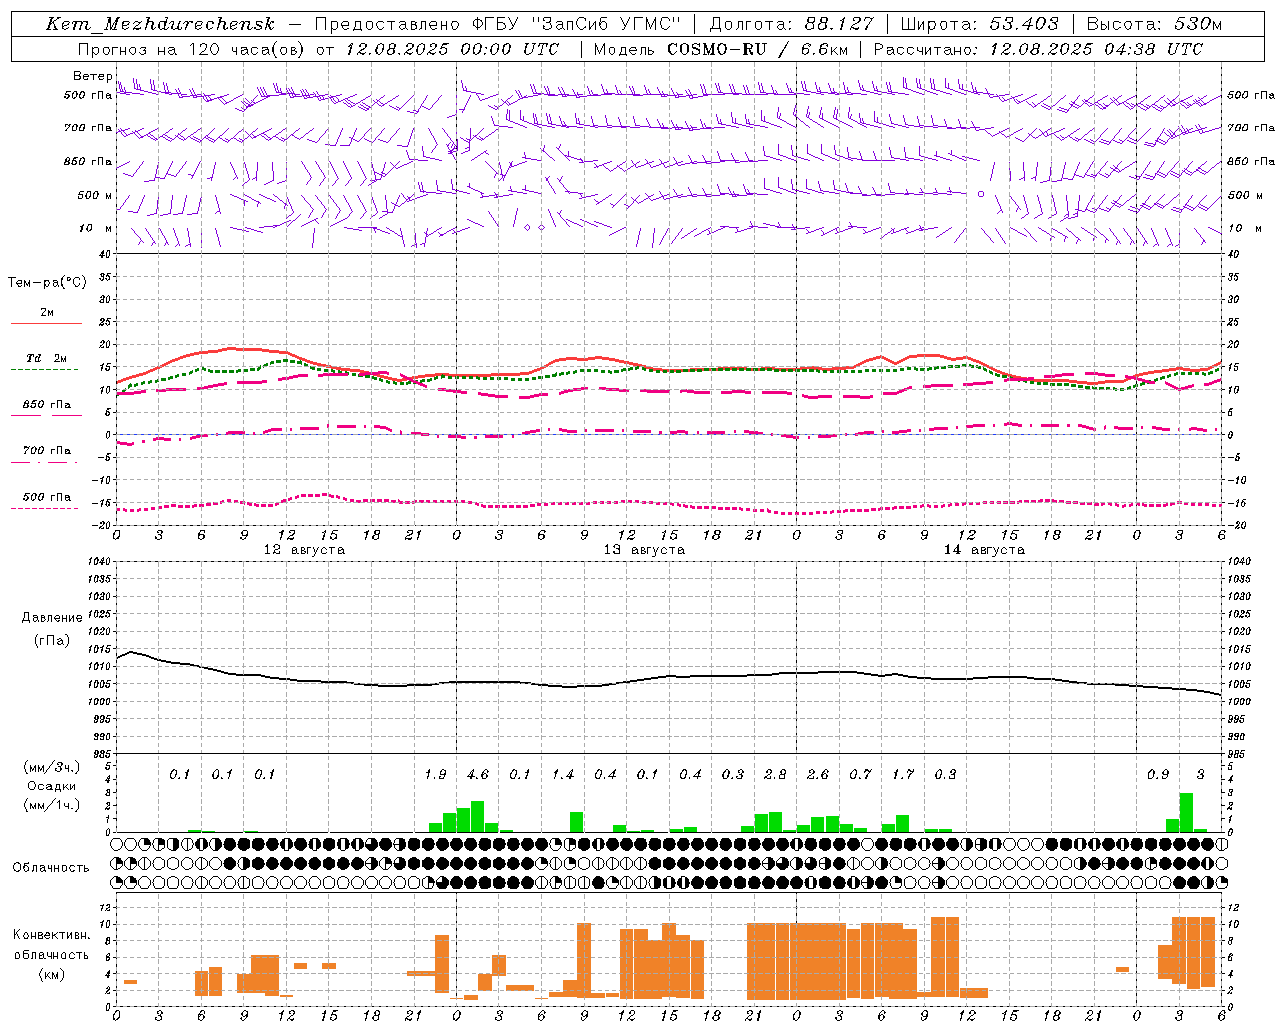The height and width of the screenshot is (1024, 1280).
Task: Click the model label COSMO-RU / 6.6км
Action: point(757,49)
